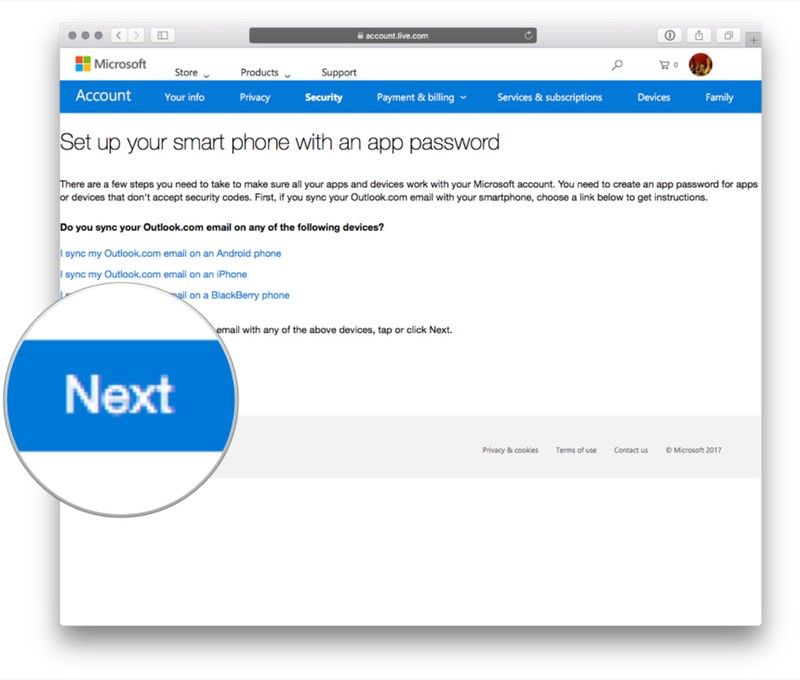Open a new tab with plus button
Screen dimensions: 800x680
pyautogui.click(x=753, y=39)
